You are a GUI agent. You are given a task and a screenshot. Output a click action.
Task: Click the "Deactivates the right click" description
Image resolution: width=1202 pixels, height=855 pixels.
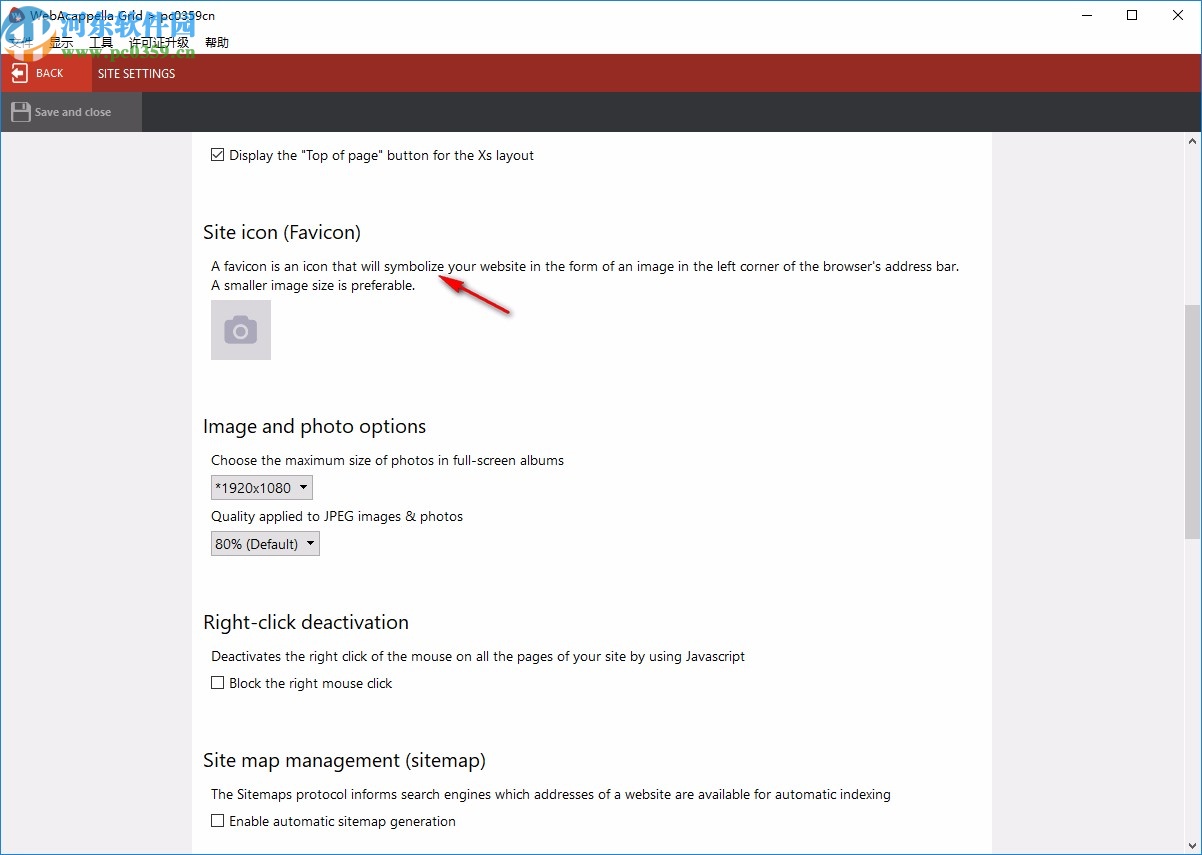478,656
